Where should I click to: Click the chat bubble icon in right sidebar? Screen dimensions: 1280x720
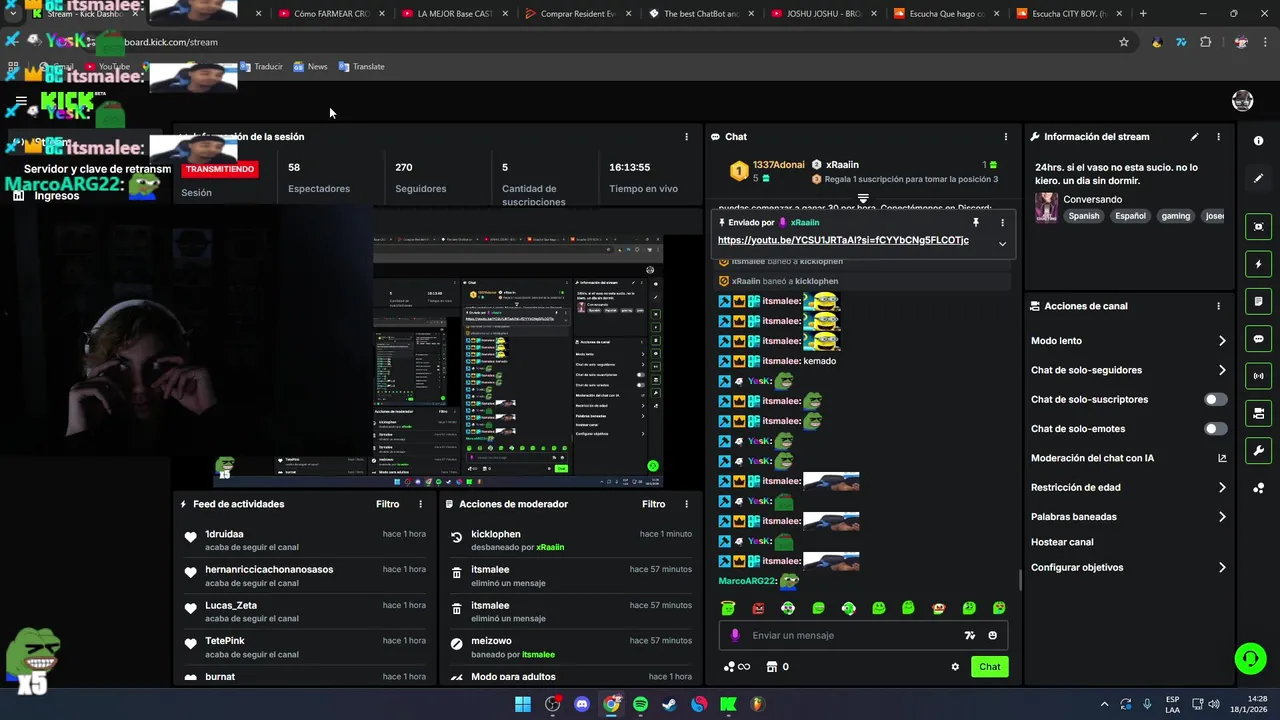click(1258, 339)
